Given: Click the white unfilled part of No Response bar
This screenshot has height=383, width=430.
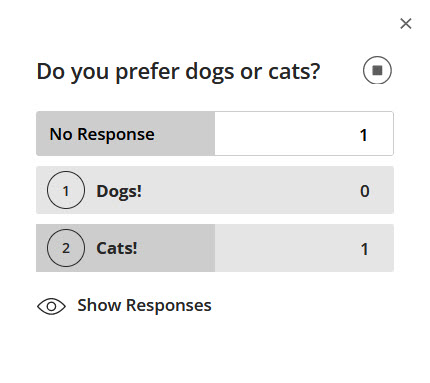Looking at the screenshot, I should (x=287, y=133).
